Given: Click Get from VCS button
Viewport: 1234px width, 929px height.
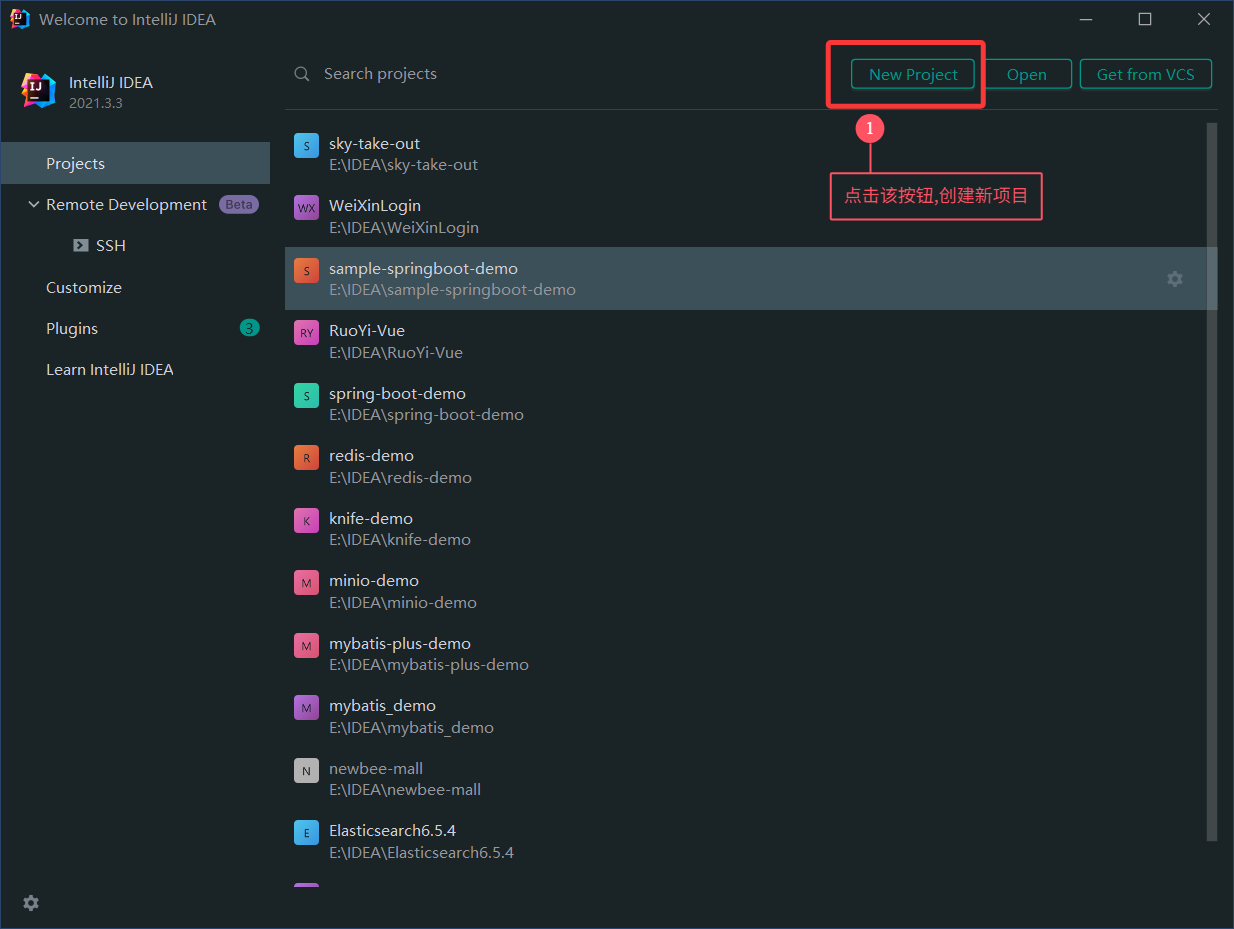Looking at the screenshot, I should (1145, 74).
